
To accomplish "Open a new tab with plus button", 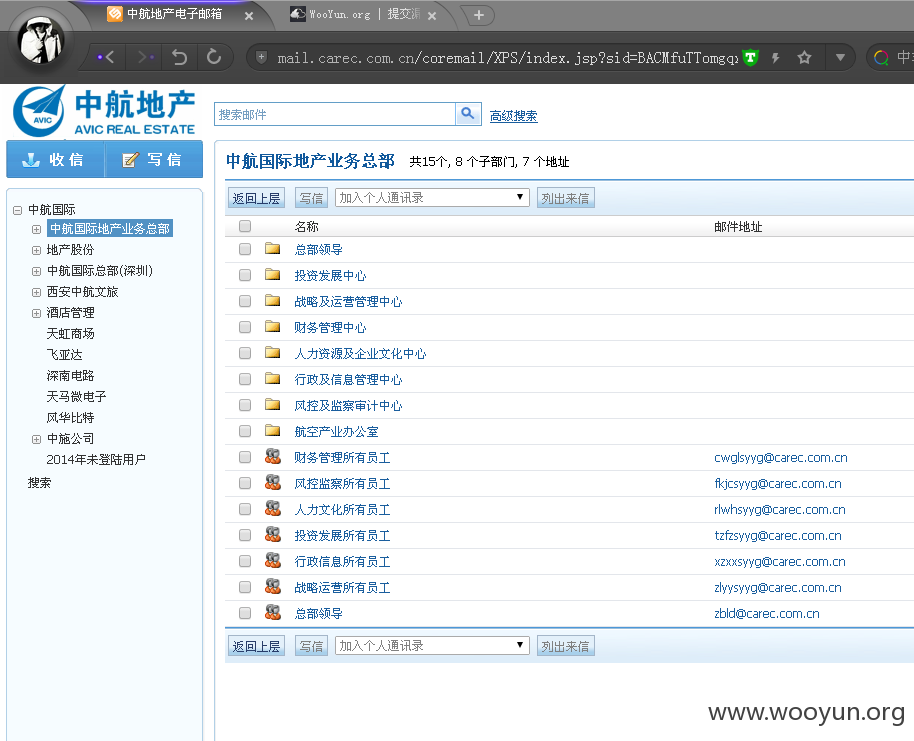I will pos(479,15).
